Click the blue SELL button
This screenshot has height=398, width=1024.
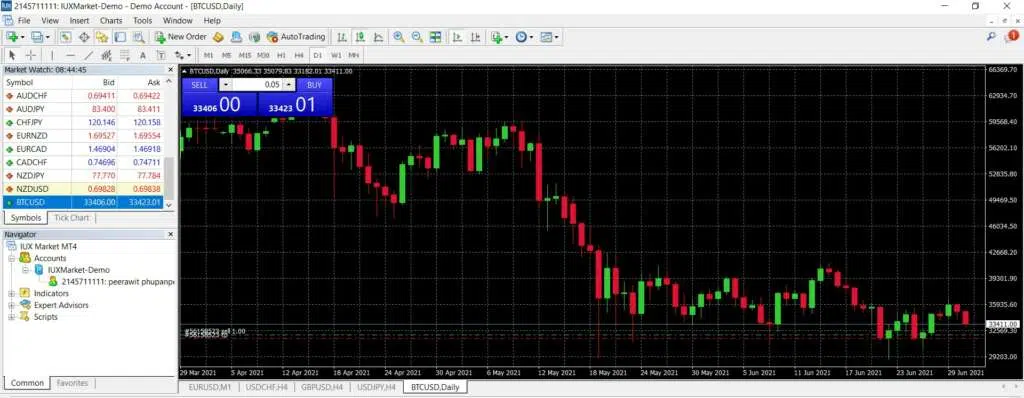(200, 85)
